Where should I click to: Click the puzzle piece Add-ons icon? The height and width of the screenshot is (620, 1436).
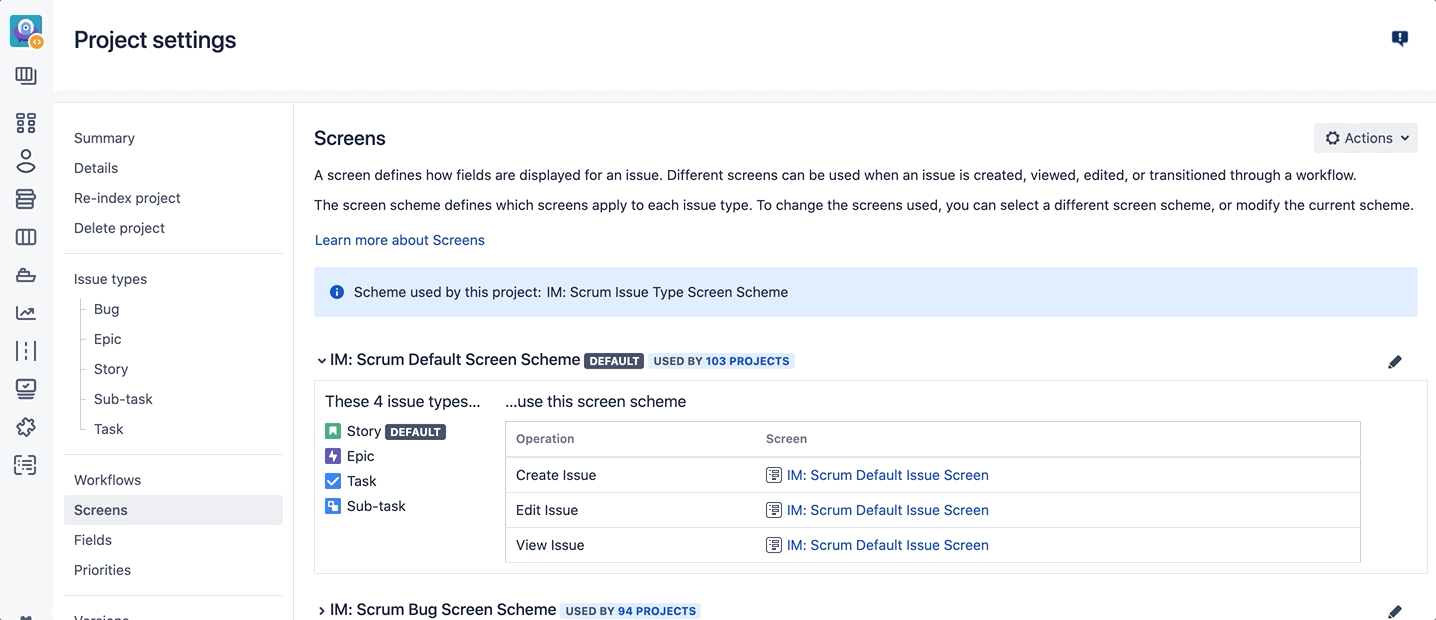[x=26, y=427]
